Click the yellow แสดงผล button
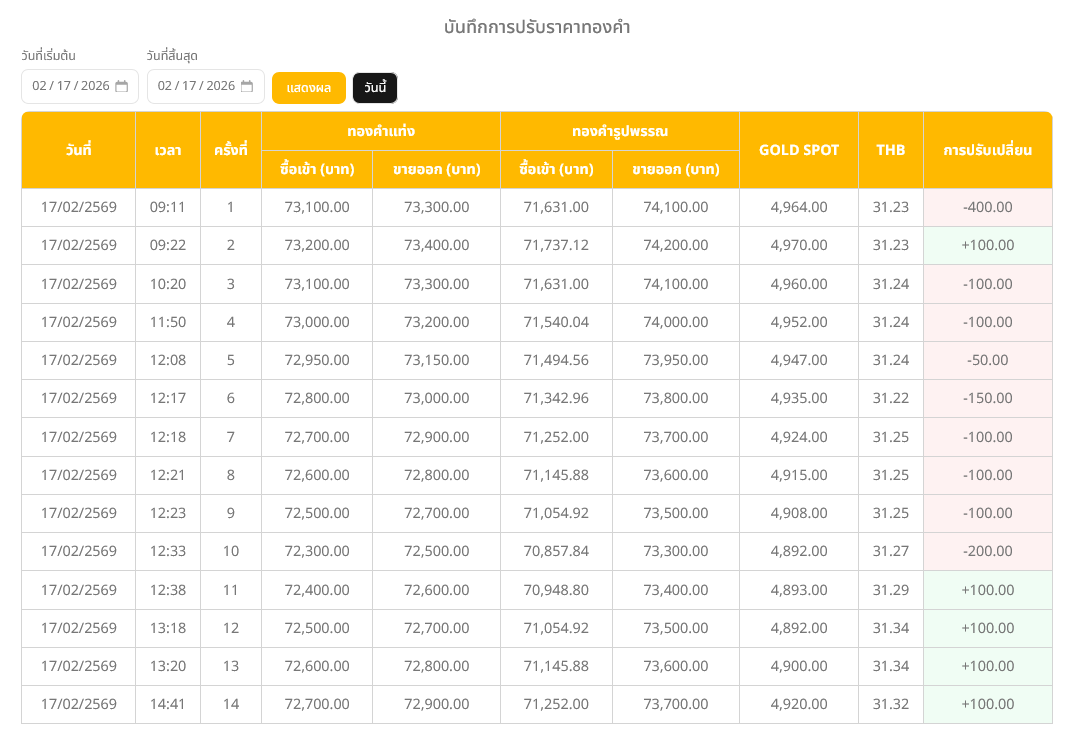1070x729 pixels. tap(308, 88)
